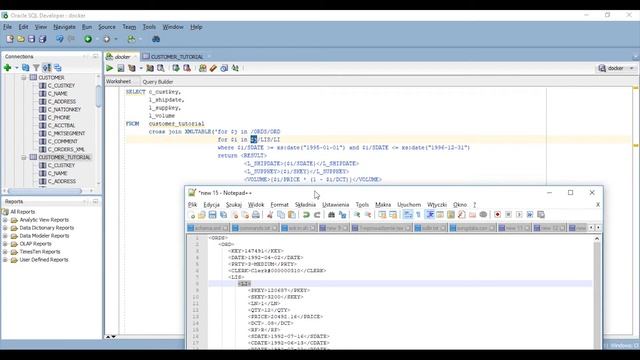The image size is (640, 360).
Task: Select C_ORDERS_XML column under CUSTOMER
Action: tap(66, 149)
